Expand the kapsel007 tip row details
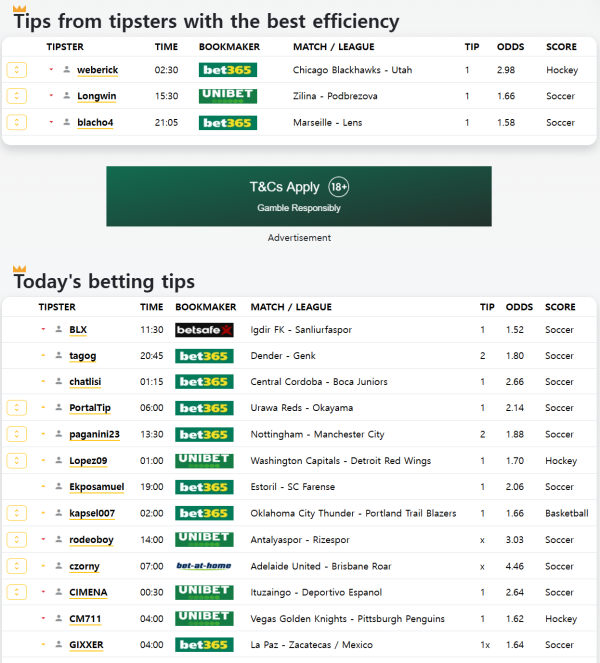This screenshot has height=663, width=600. [16, 513]
